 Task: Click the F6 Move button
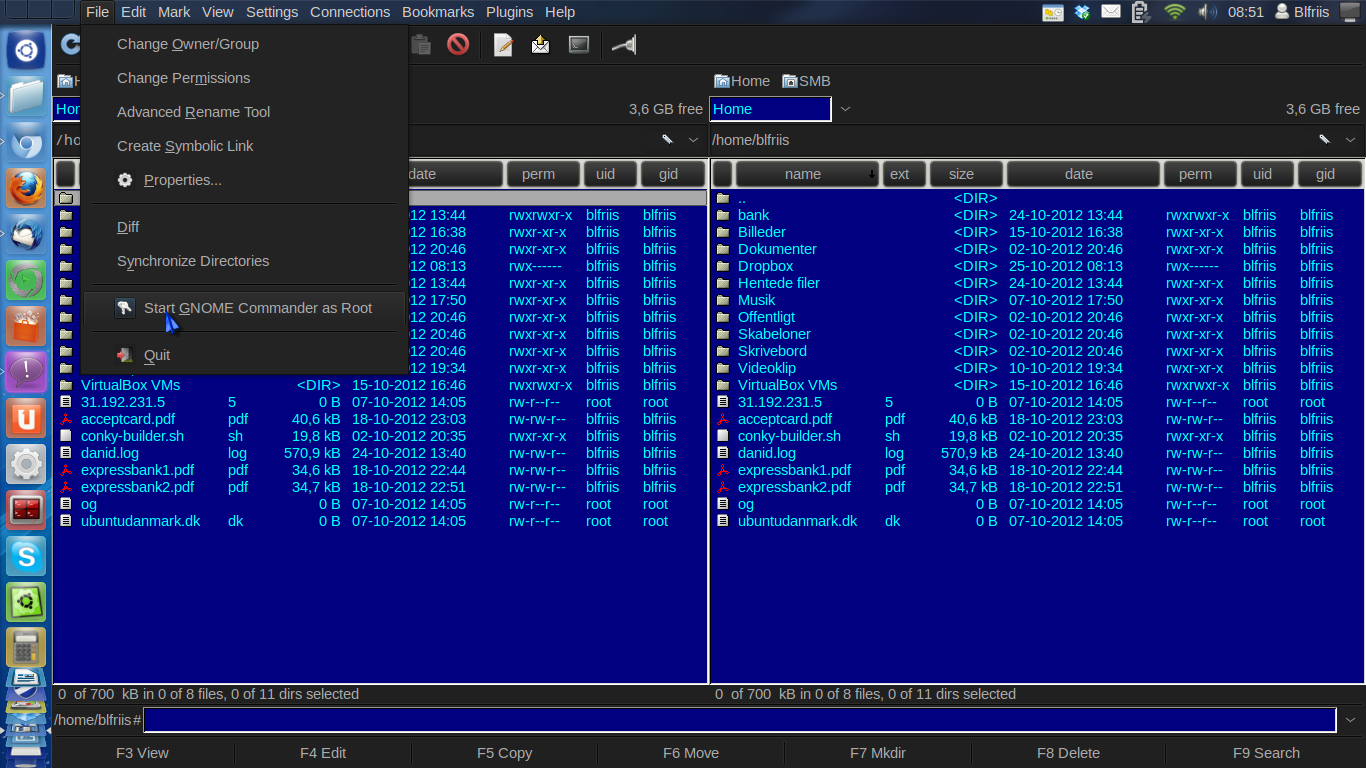(x=691, y=753)
